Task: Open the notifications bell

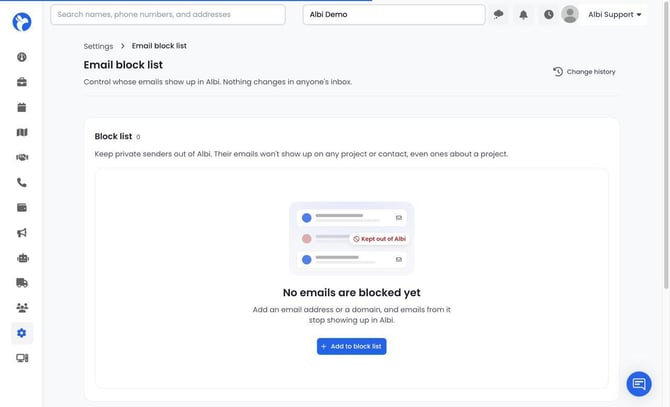Action: tap(523, 15)
